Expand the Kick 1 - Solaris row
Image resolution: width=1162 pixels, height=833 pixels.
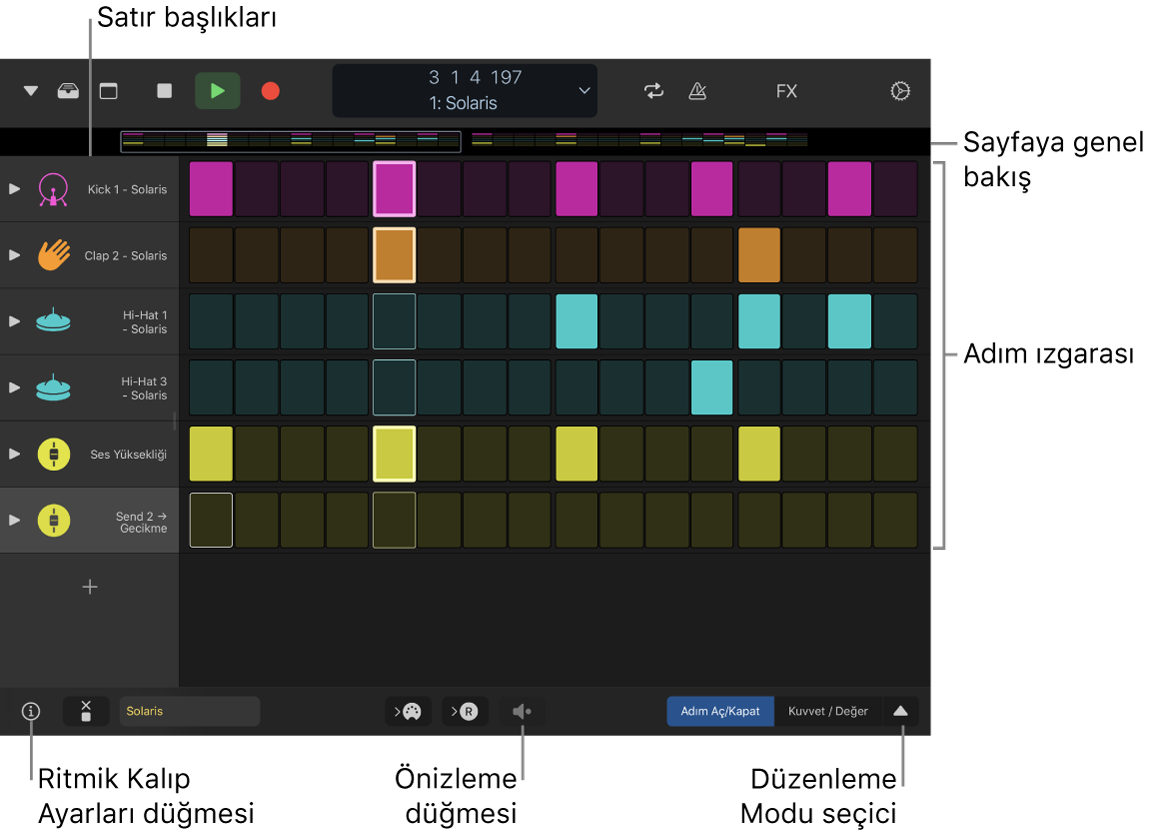pos(14,189)
